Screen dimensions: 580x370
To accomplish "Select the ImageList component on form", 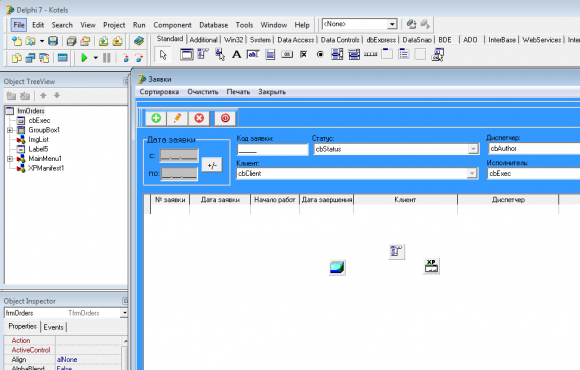I will click(x=337, y=267).
